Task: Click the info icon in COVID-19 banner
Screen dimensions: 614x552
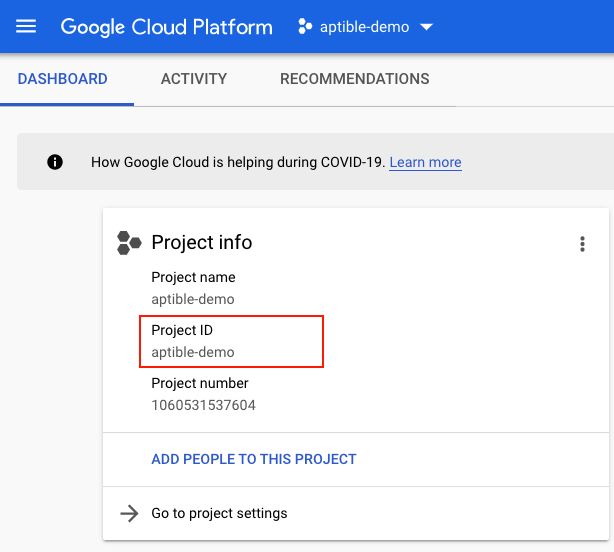Action: pyautogui.click(x=55, y=162)
